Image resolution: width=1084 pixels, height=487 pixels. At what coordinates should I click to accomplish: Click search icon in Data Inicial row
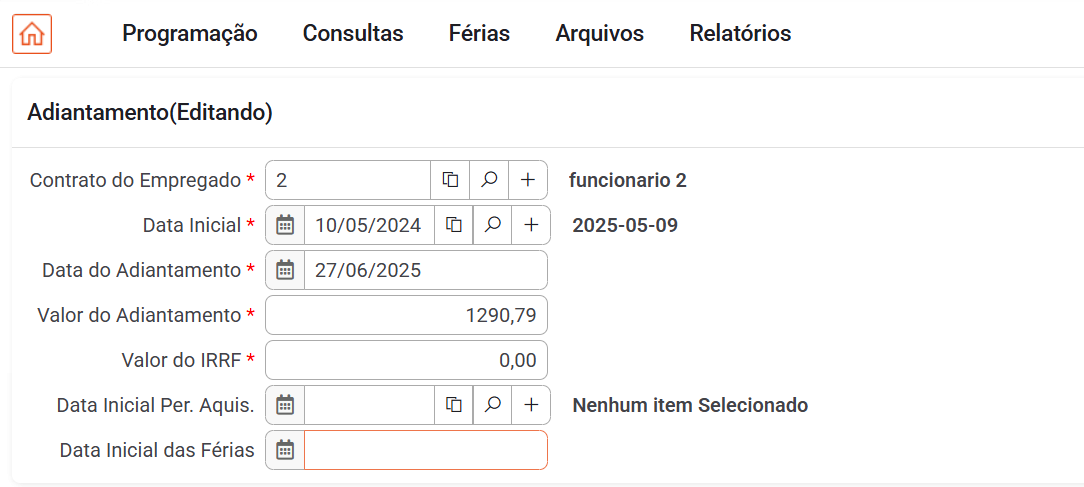[492, 225]
